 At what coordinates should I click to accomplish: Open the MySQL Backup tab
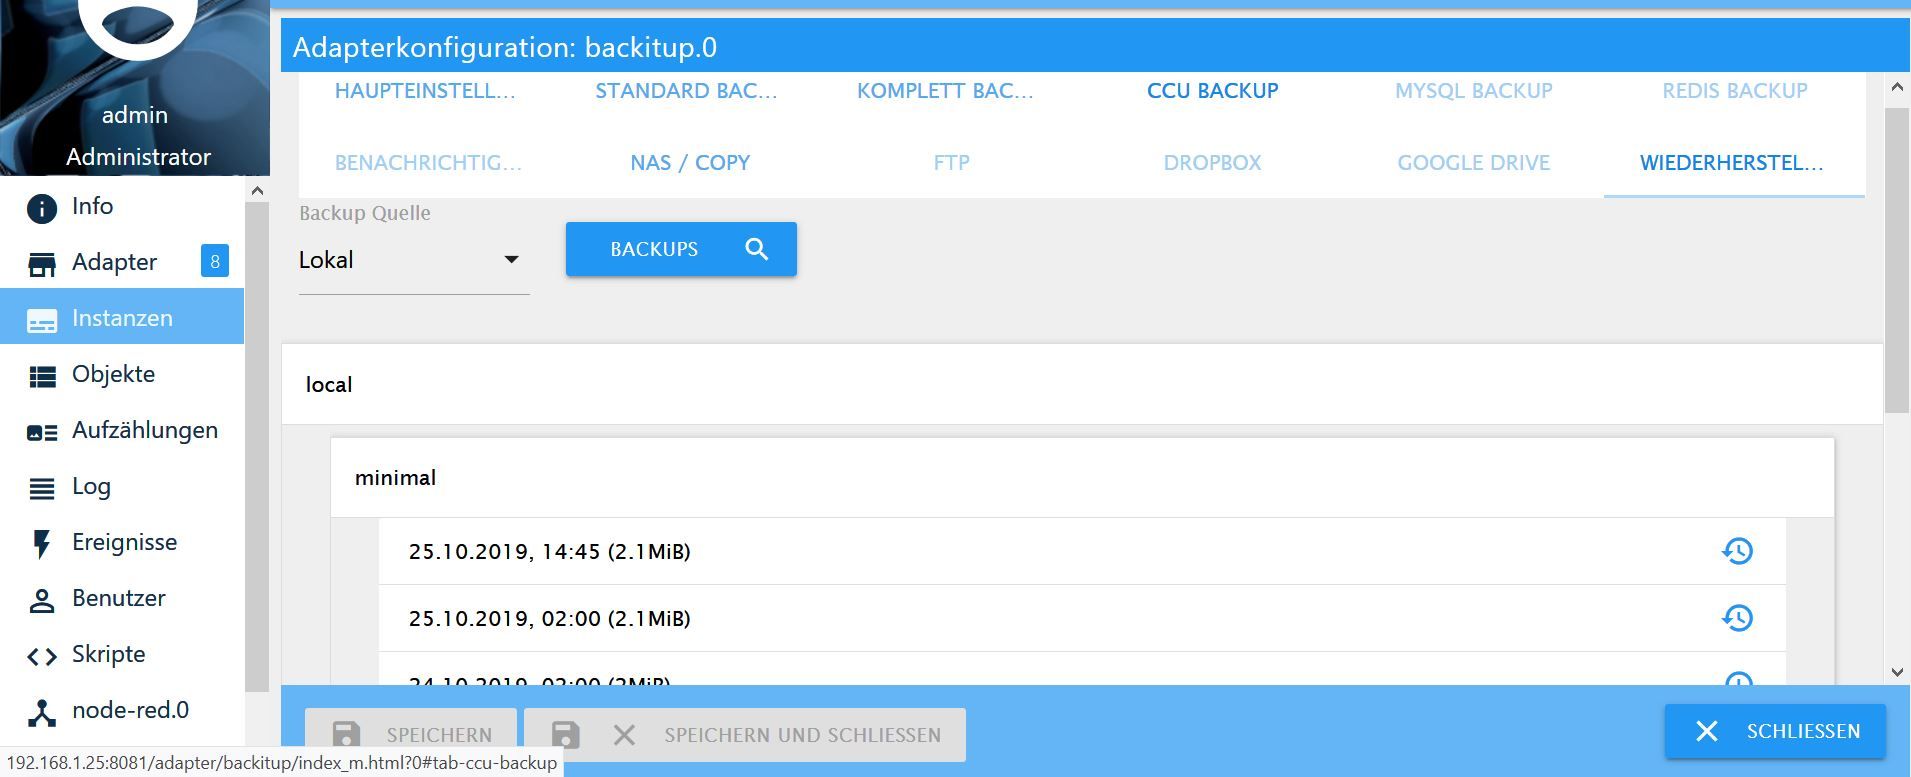click(1473, 90)
